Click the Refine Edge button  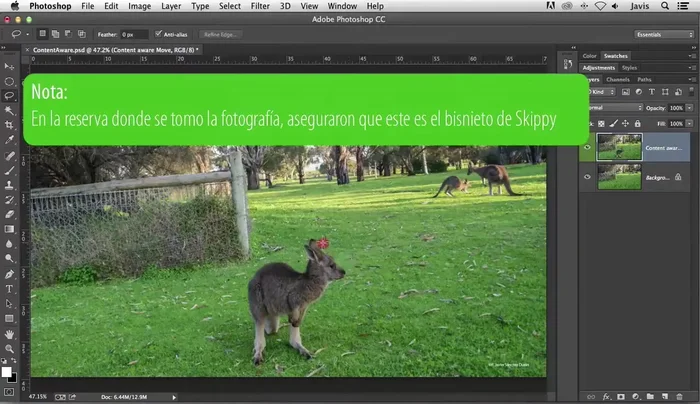pos(219,34)
